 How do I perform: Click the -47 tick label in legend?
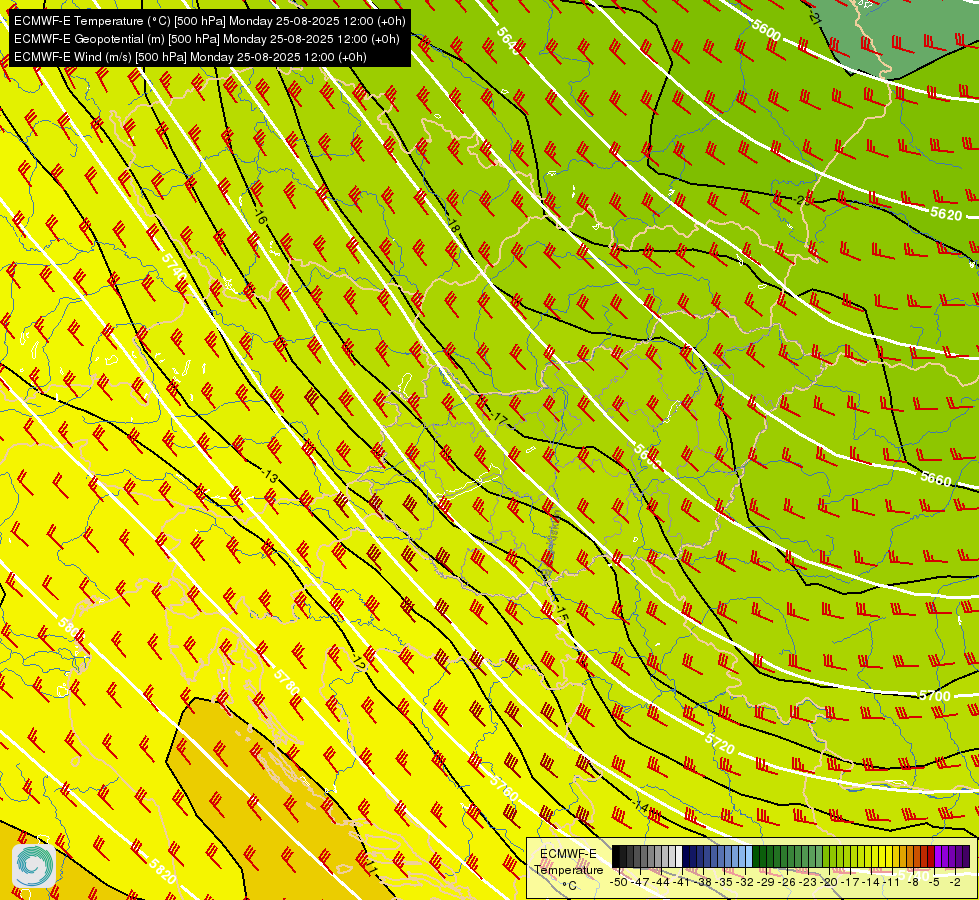[x=640, y=882]
